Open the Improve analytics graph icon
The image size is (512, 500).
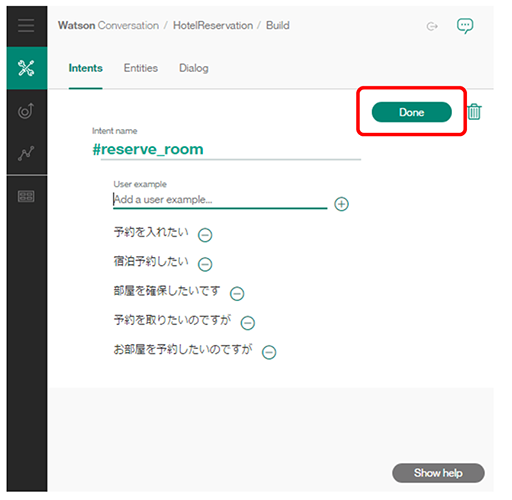26,153
